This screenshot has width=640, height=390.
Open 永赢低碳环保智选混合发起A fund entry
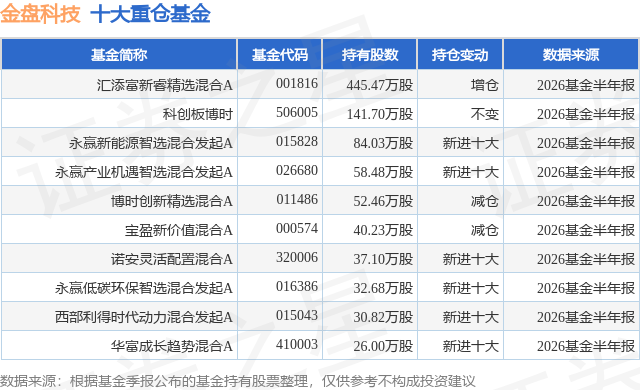pos(144,288)
